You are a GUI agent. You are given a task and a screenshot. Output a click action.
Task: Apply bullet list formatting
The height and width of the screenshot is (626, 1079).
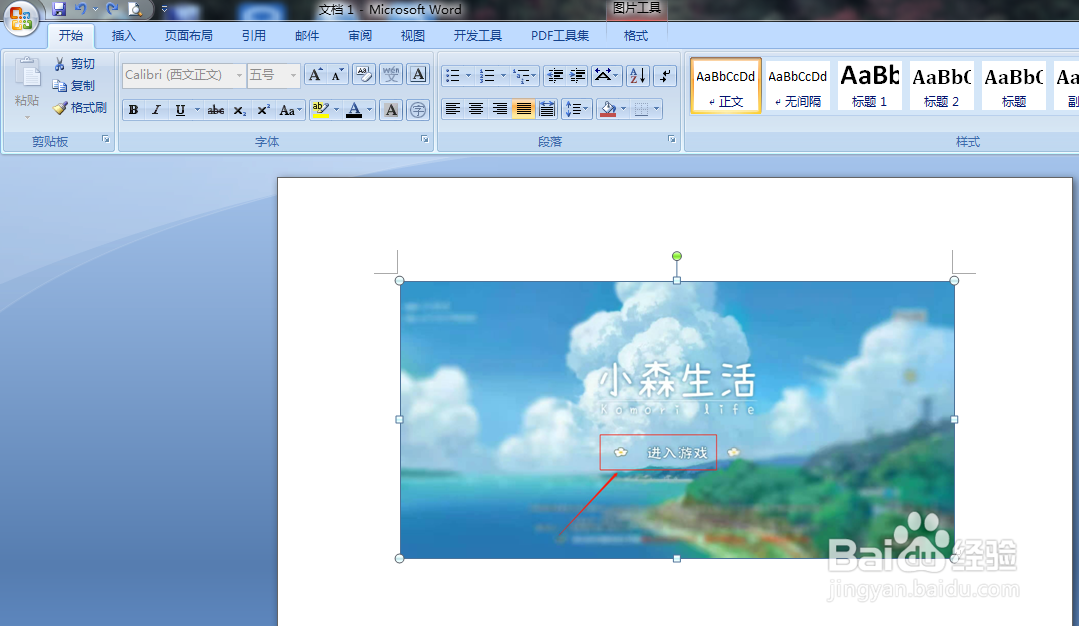point(453,76)
